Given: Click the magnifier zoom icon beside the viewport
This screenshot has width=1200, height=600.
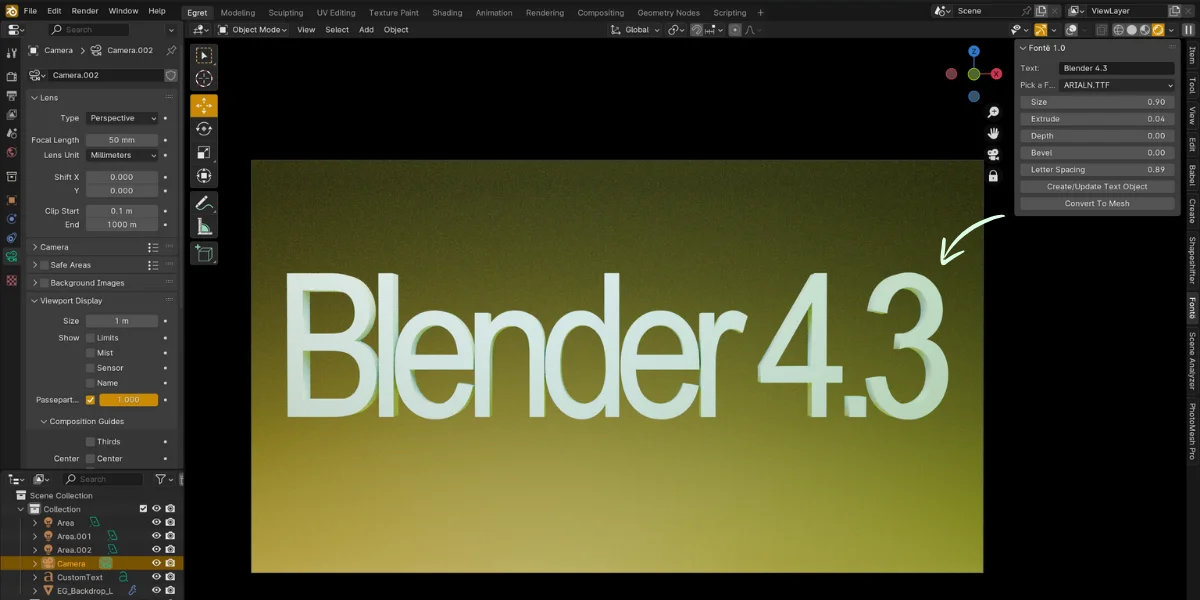Looking at the screenshot, I should pyautogui.click(x=993, y=111).
